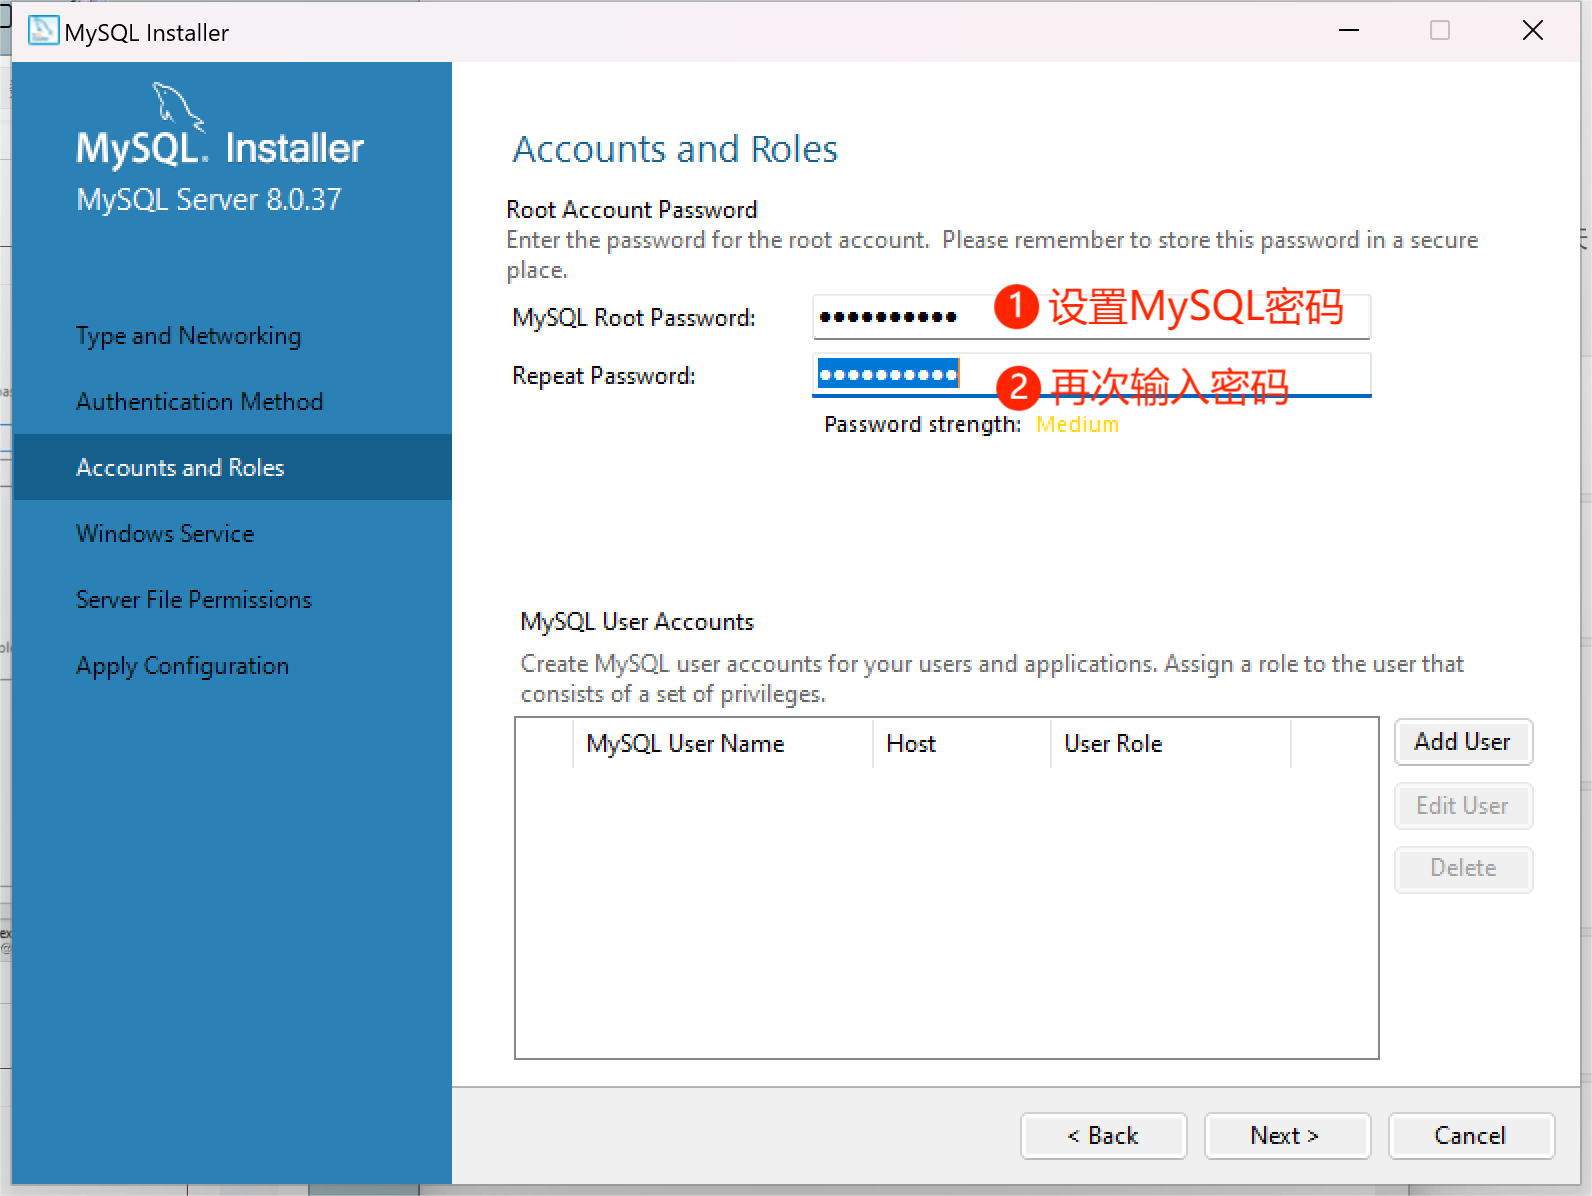
Task: Click the Delete user button
Action: [1463, 869]
